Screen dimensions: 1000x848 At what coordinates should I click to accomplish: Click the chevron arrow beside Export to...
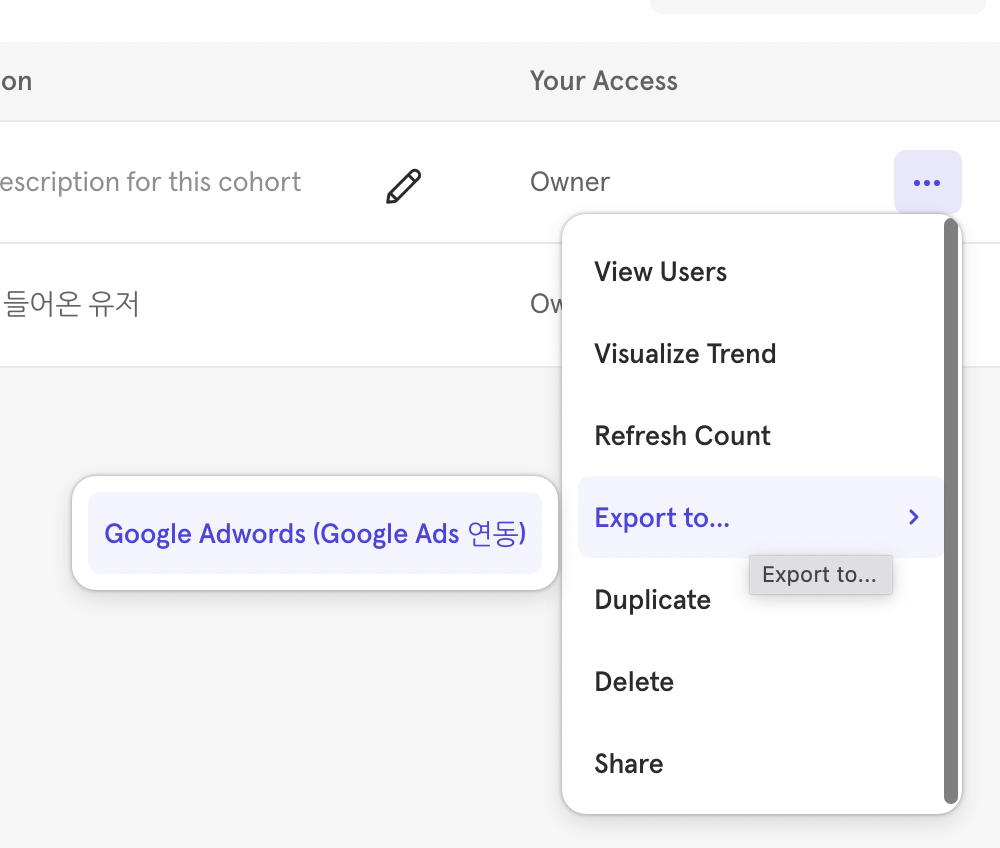(x=912, y=517)
